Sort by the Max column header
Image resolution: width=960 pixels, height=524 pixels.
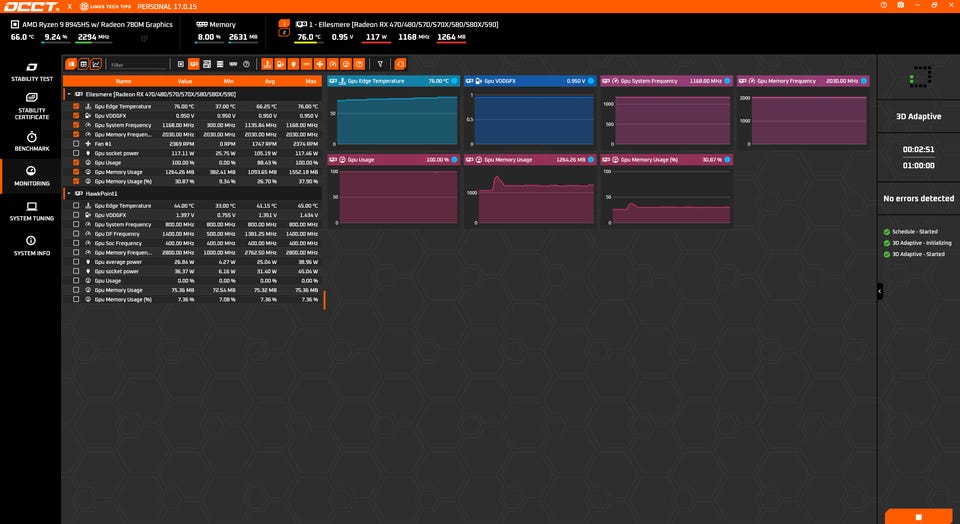(311, 81)
